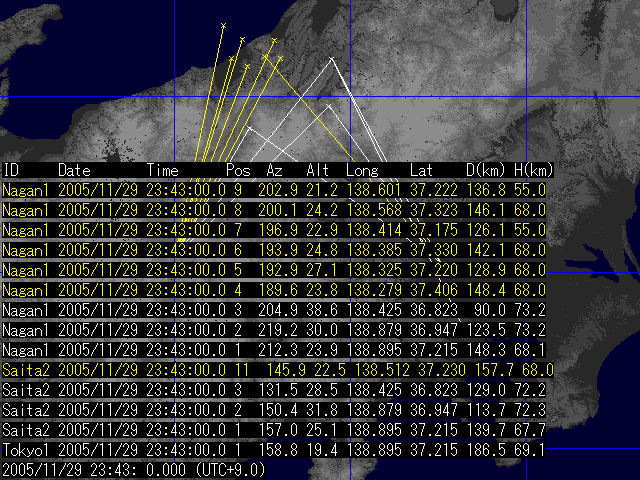Click longitude value 138.279

374,290
